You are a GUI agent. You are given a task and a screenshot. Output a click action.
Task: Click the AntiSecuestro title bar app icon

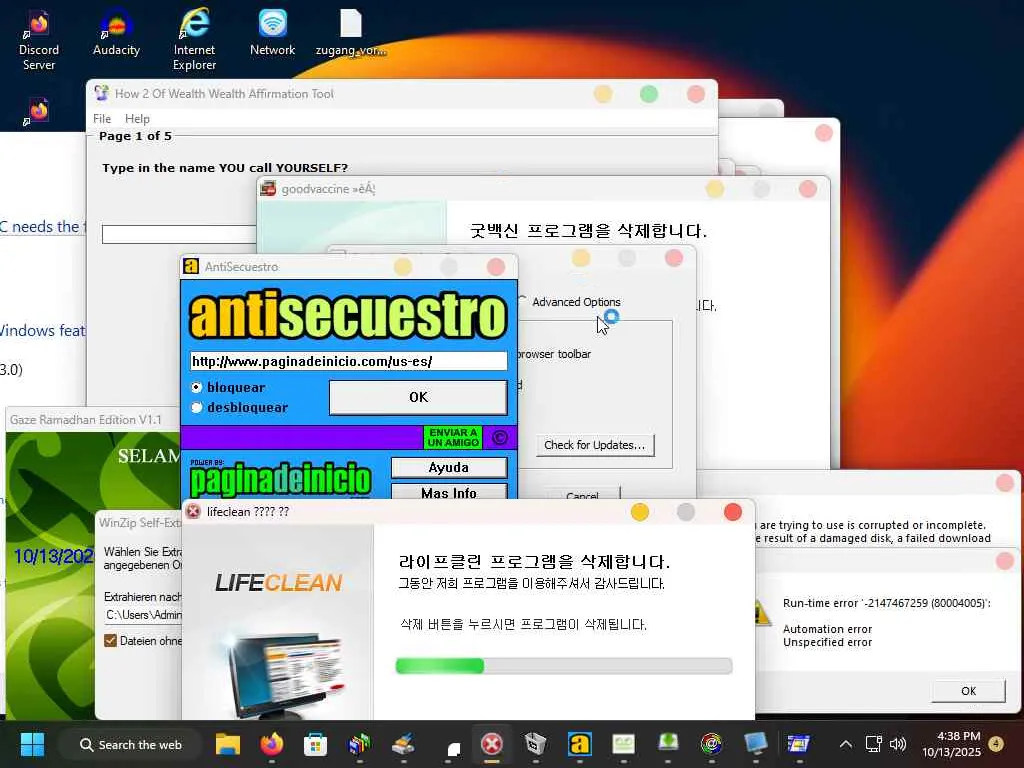191,266
